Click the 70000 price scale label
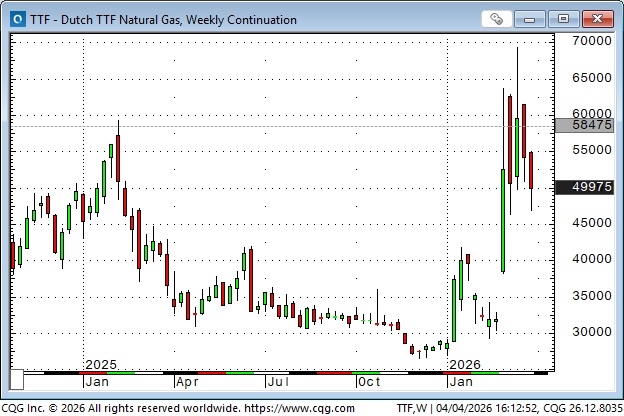The height and width of the screenshot is (416, 624). [586, 41]
